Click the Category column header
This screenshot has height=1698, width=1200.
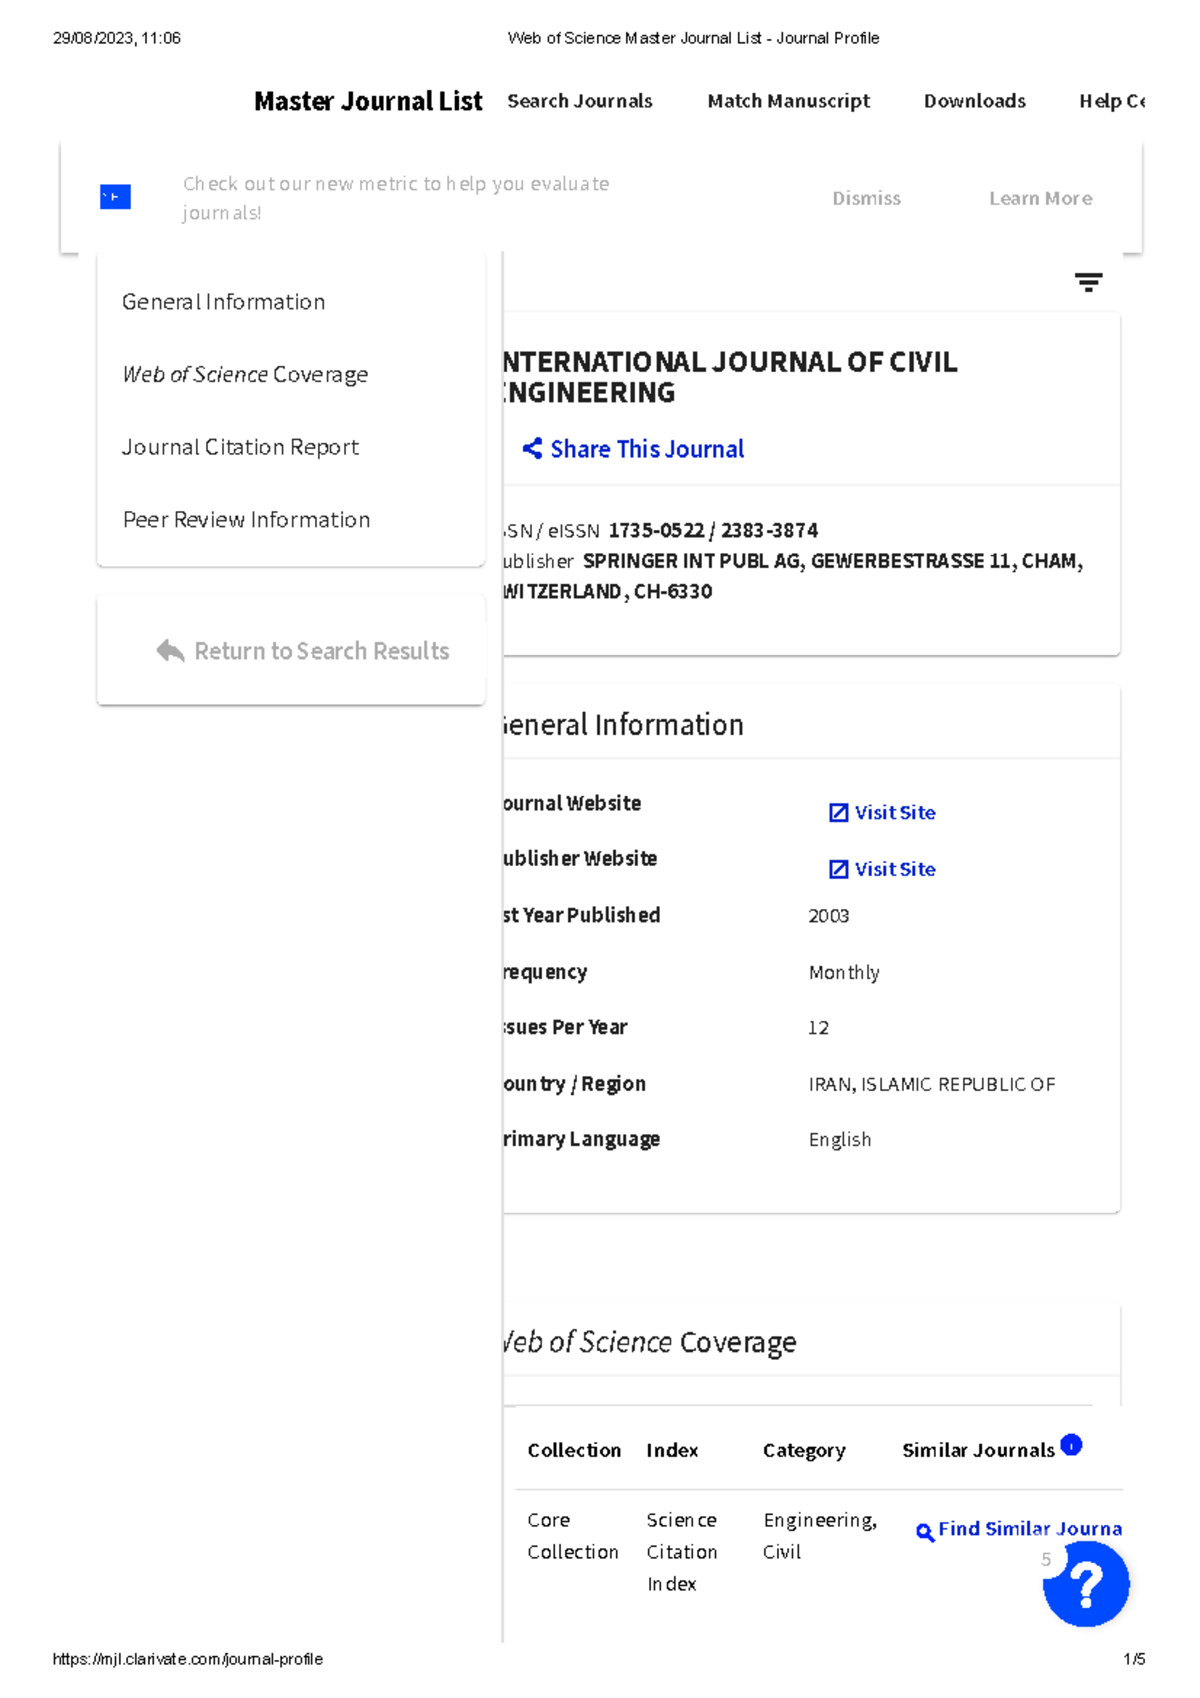pyautogui.click(x=804, y=1451)
